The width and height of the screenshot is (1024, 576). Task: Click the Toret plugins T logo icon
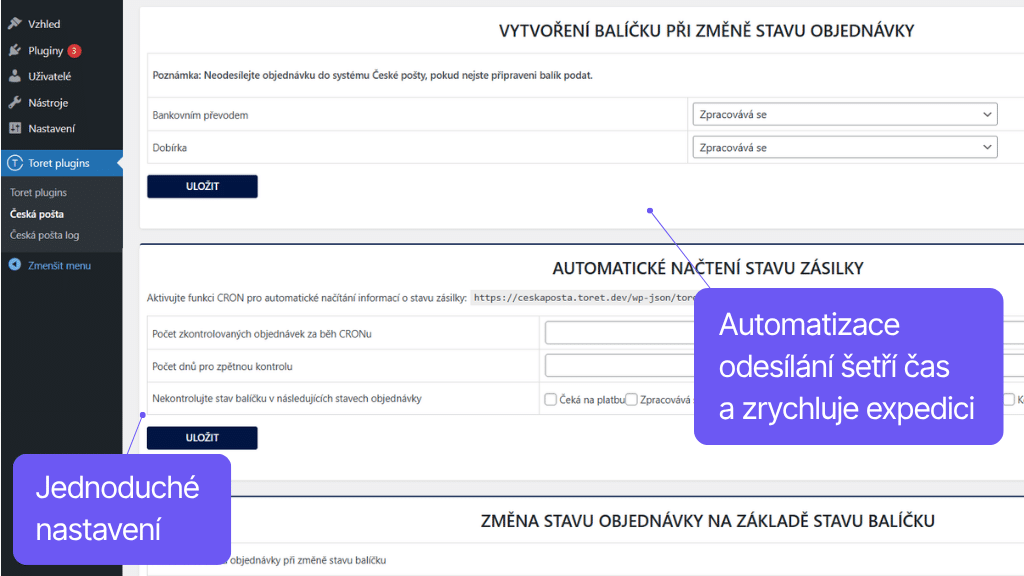14,161
